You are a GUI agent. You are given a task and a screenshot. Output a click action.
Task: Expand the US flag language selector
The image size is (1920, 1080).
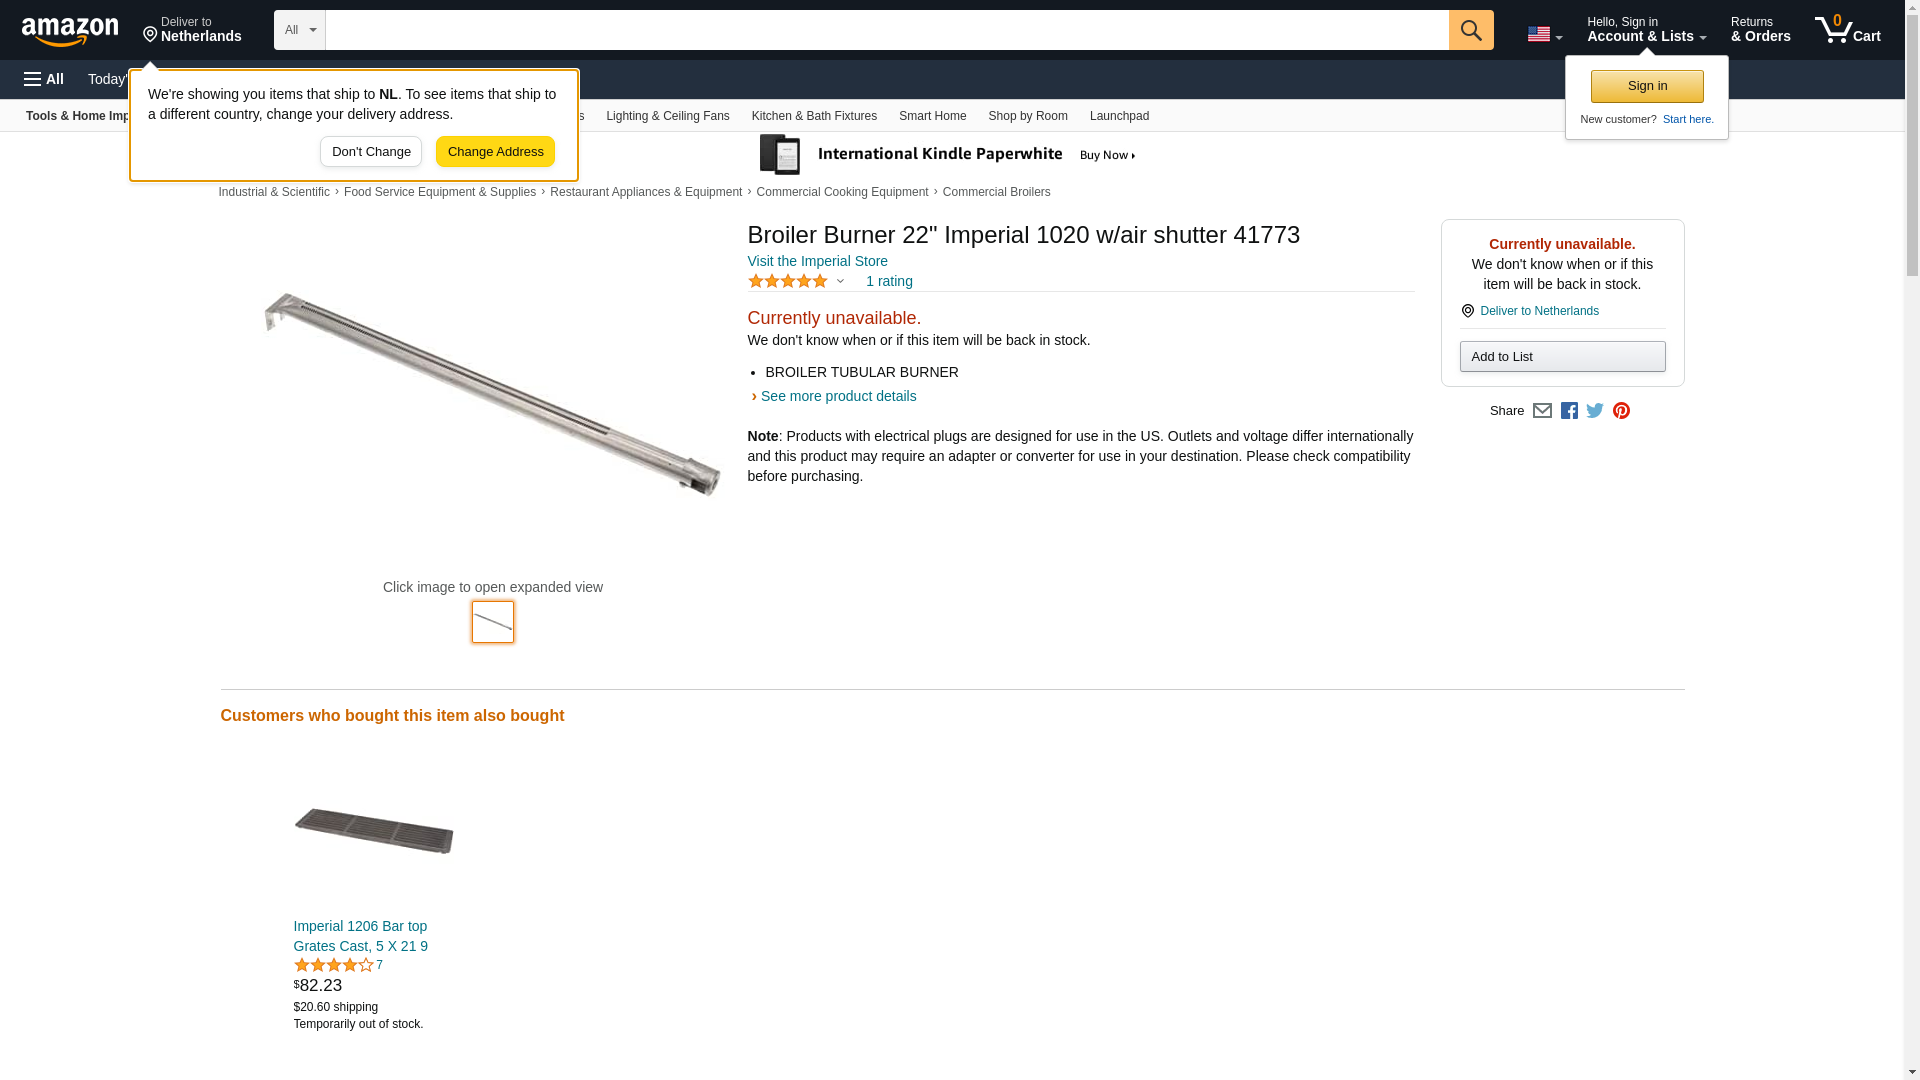coord(1544,34)
